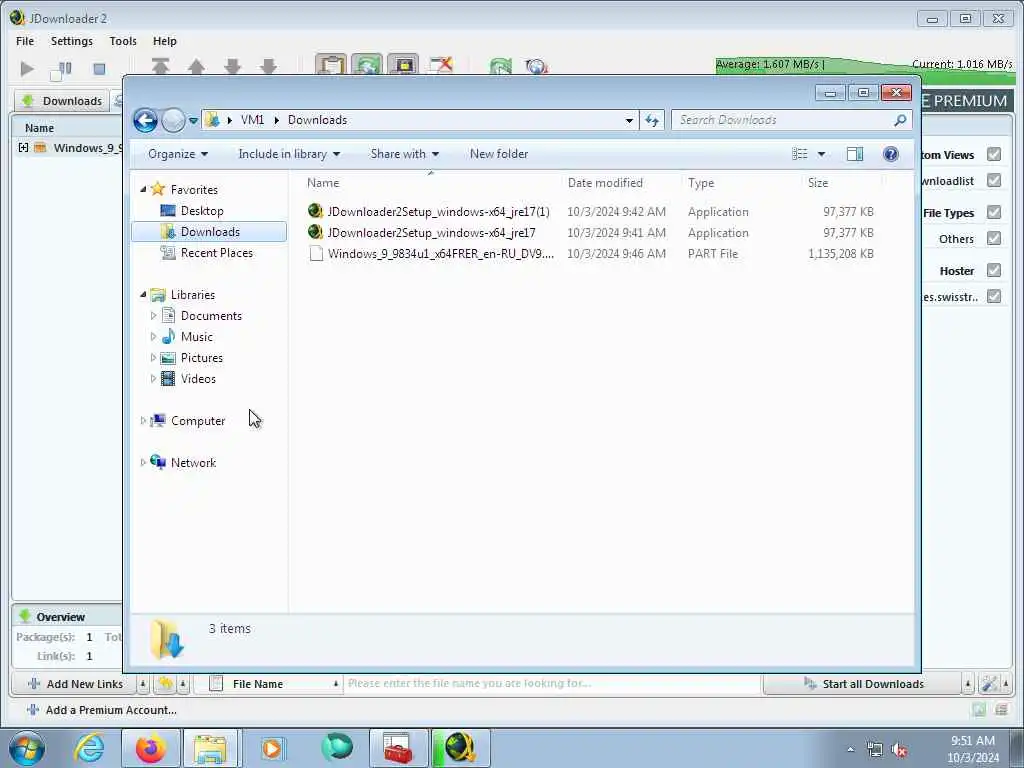Toggle the yellow-square framed JDownloader toolbar icon
1024x768 pixels.
403,64
